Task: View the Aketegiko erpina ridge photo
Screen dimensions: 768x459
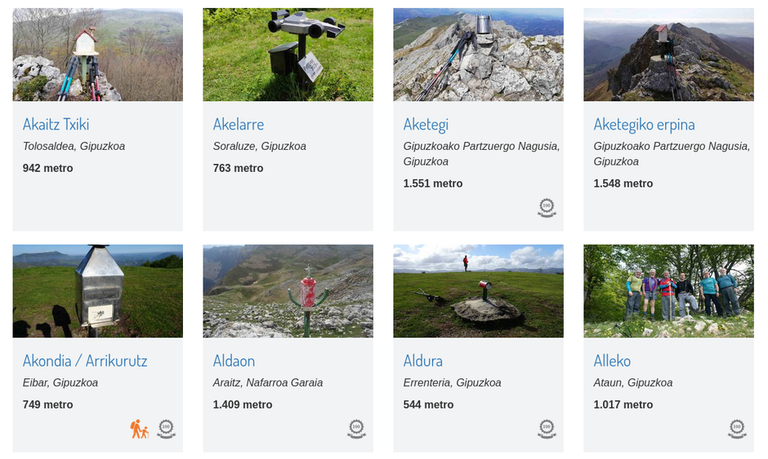Action: tap(668, 55)
